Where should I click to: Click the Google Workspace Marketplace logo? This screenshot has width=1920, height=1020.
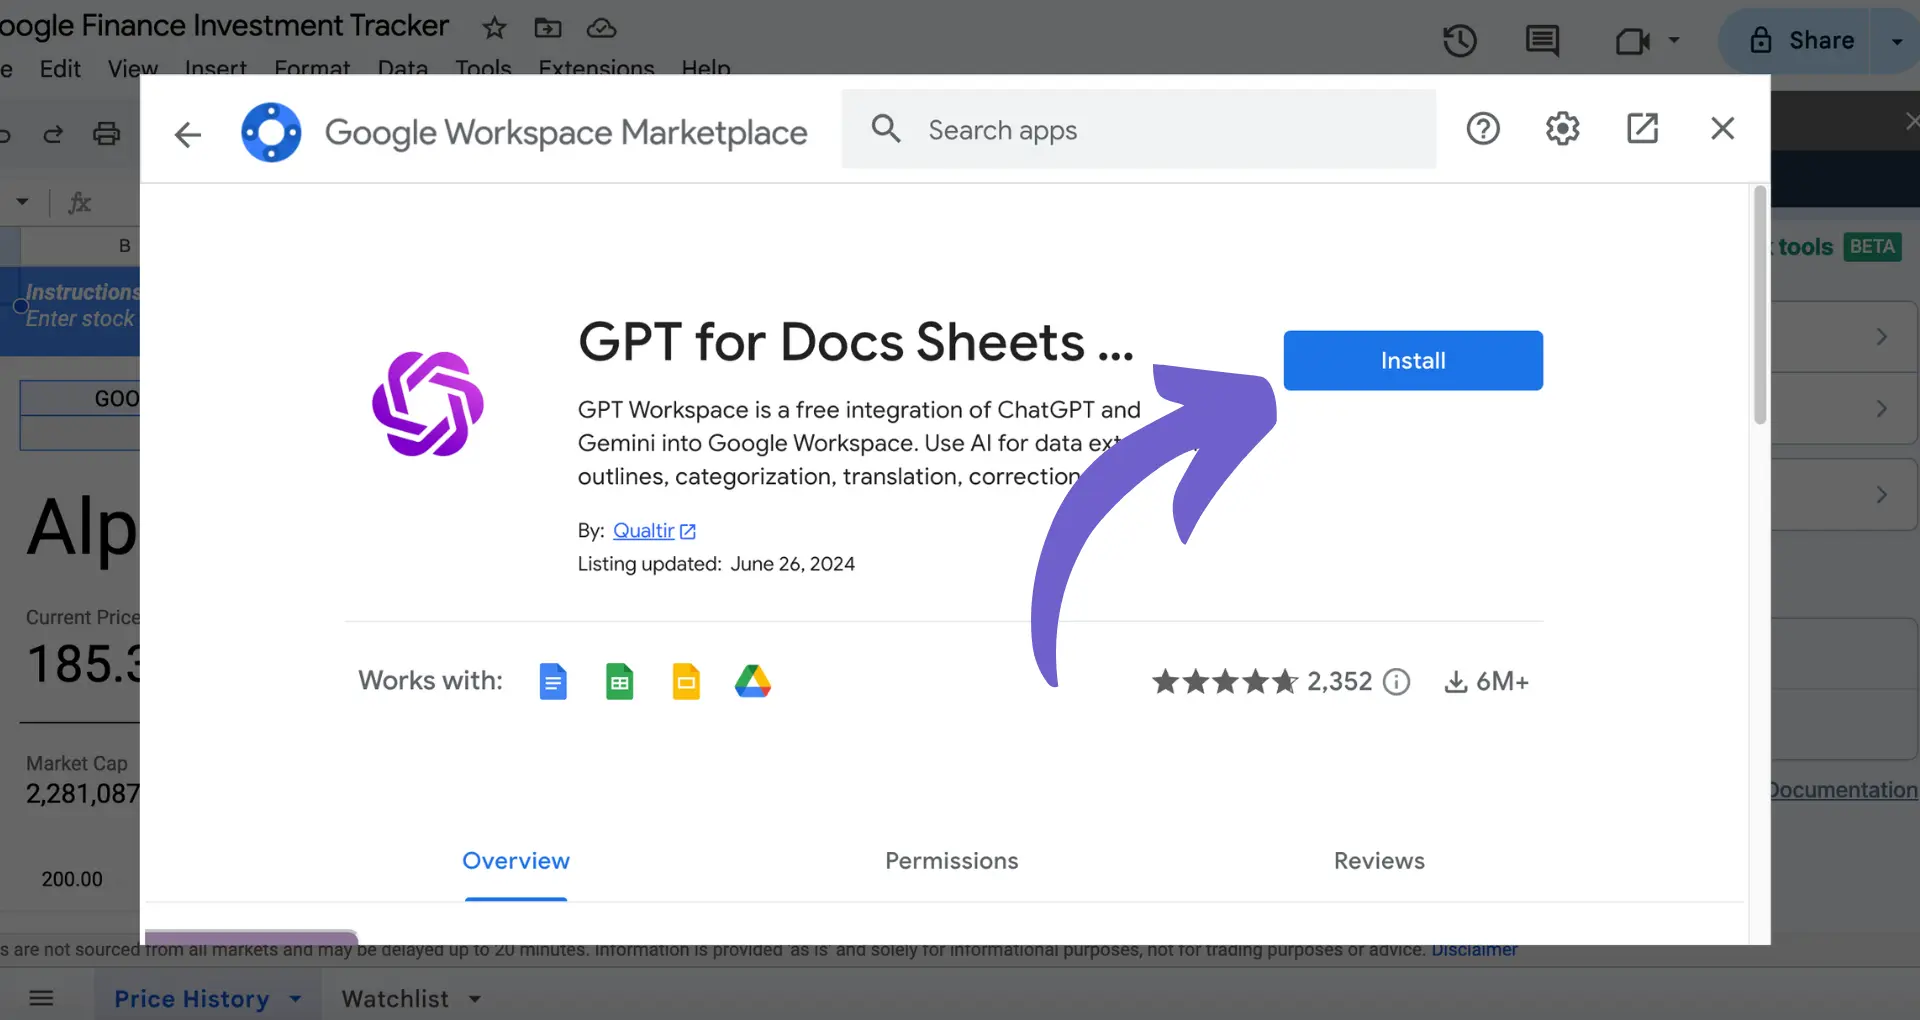(x=271, y=132)
